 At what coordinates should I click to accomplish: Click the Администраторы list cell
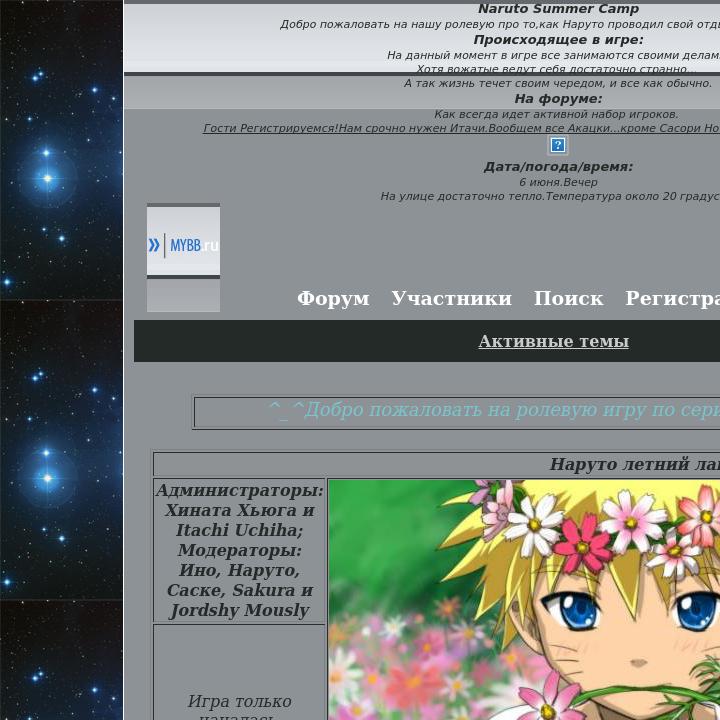click(239, 550)
